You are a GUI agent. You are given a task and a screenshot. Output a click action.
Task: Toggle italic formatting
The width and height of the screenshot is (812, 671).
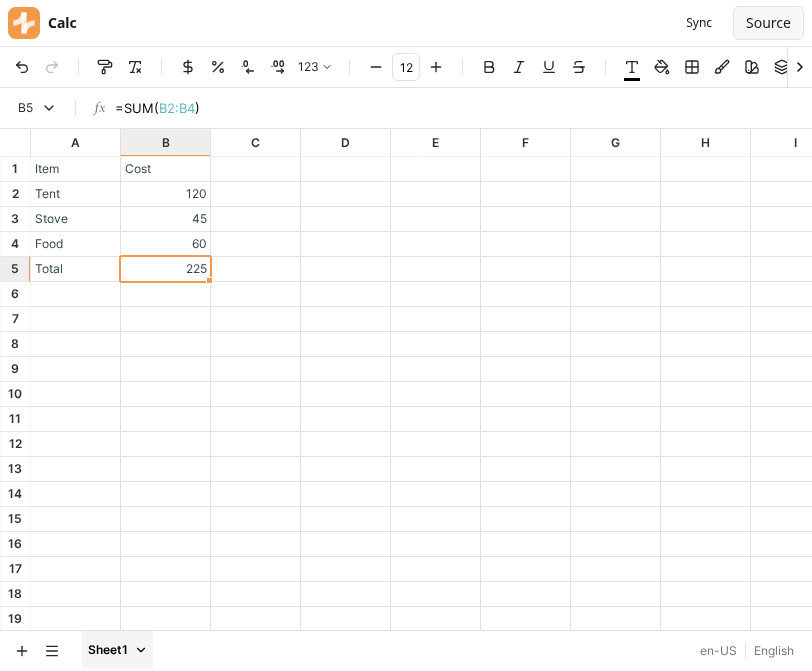click(519, 67)
